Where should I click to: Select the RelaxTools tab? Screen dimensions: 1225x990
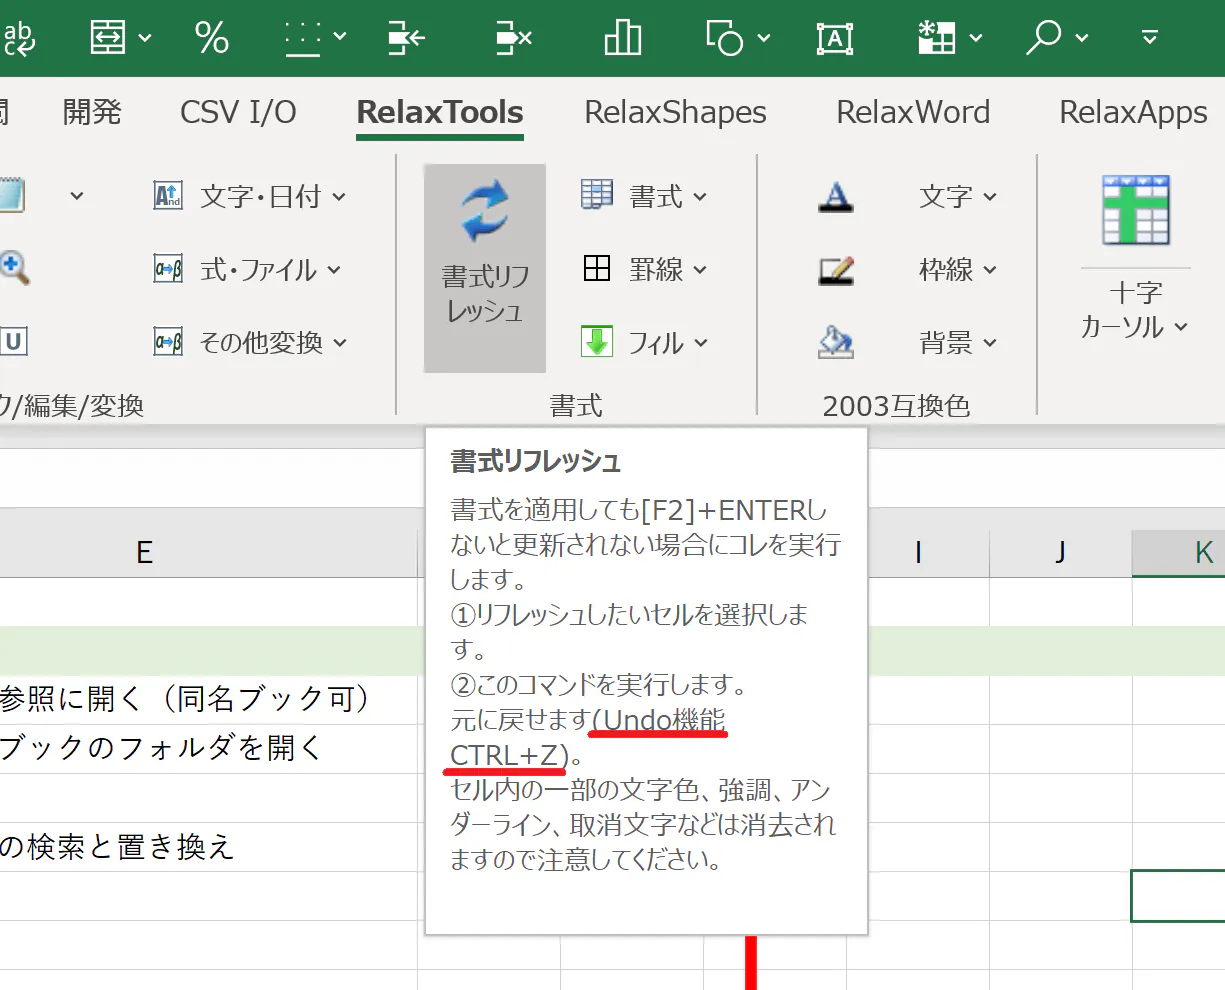pyautogui.click(x=440, y=112)
